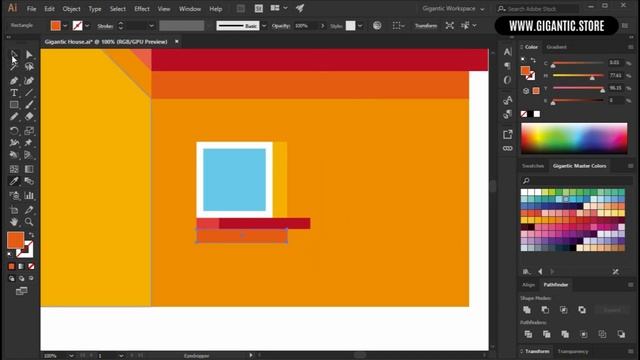The image size is (640, 360).
Task: Open the Window menu
Action: click(190, 9)
